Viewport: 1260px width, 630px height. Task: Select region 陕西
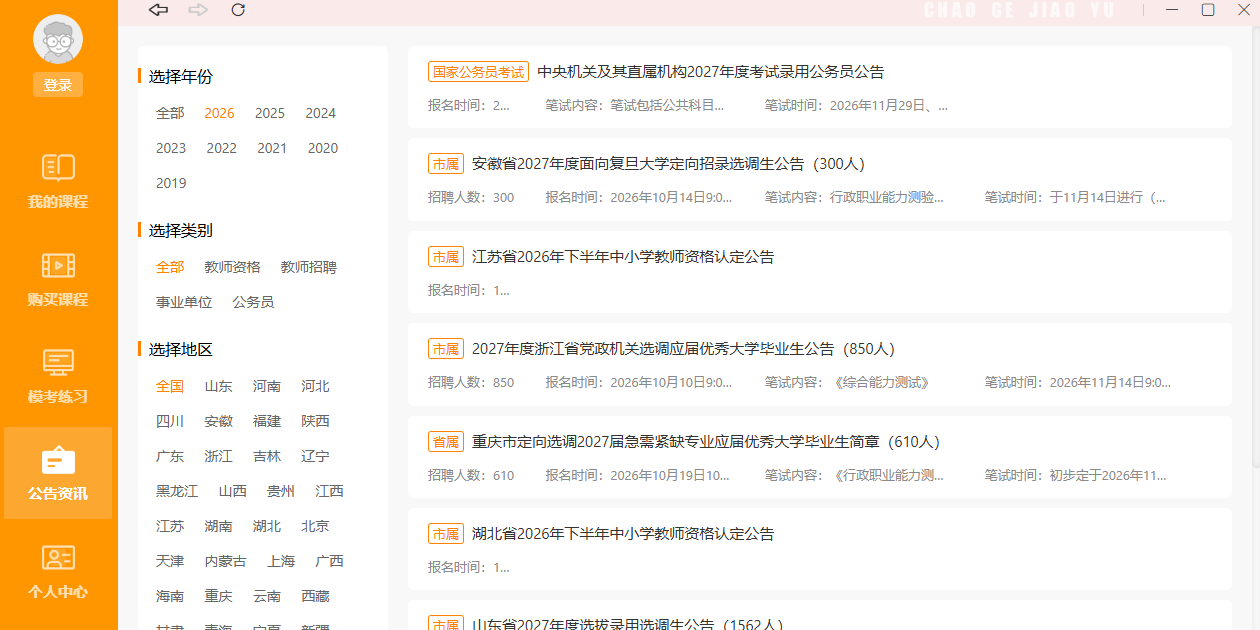pyautogui.click(x=315, y=421)
